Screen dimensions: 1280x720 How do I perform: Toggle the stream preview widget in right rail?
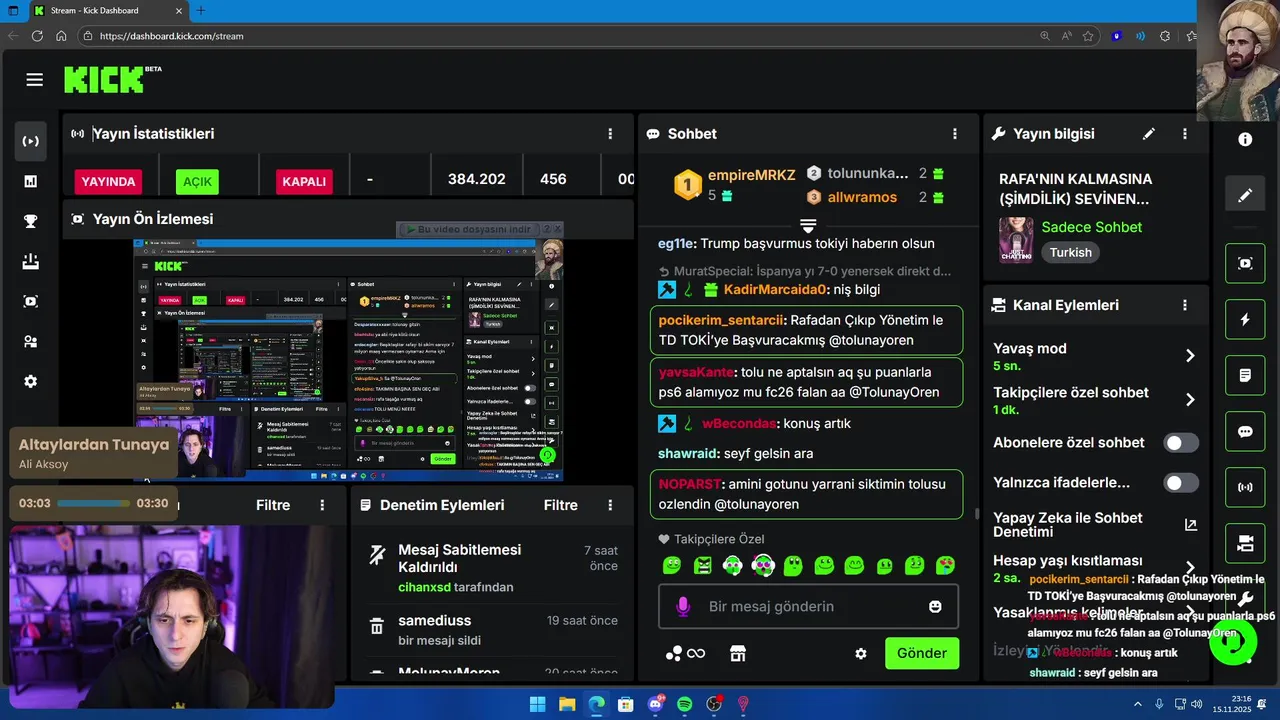(1245, 263)
